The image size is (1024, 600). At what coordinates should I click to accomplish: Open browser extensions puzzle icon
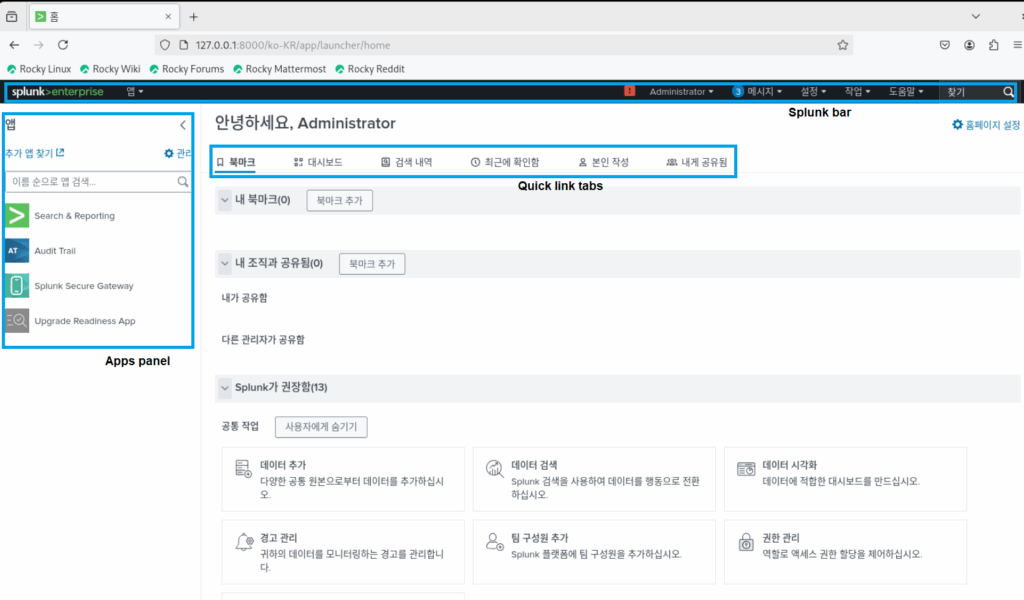point(993,45)
